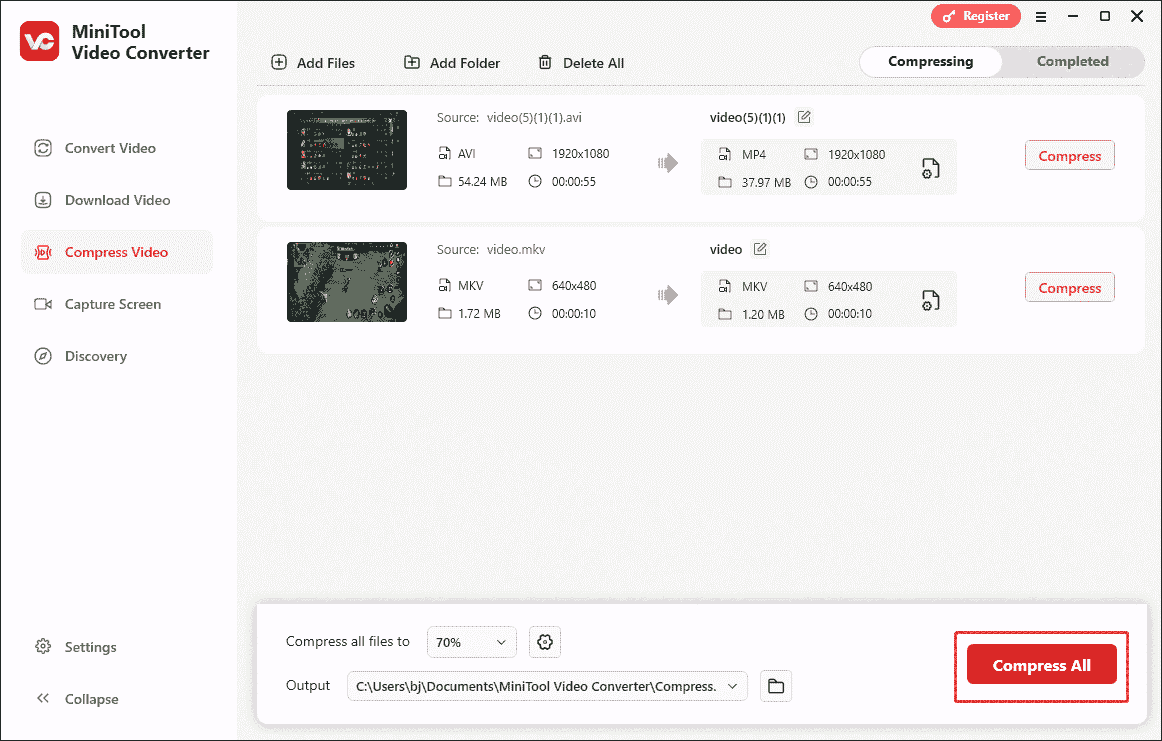Switch to the Completed tab
This screenshot has width=1162, height=741.
point(1072,62)
